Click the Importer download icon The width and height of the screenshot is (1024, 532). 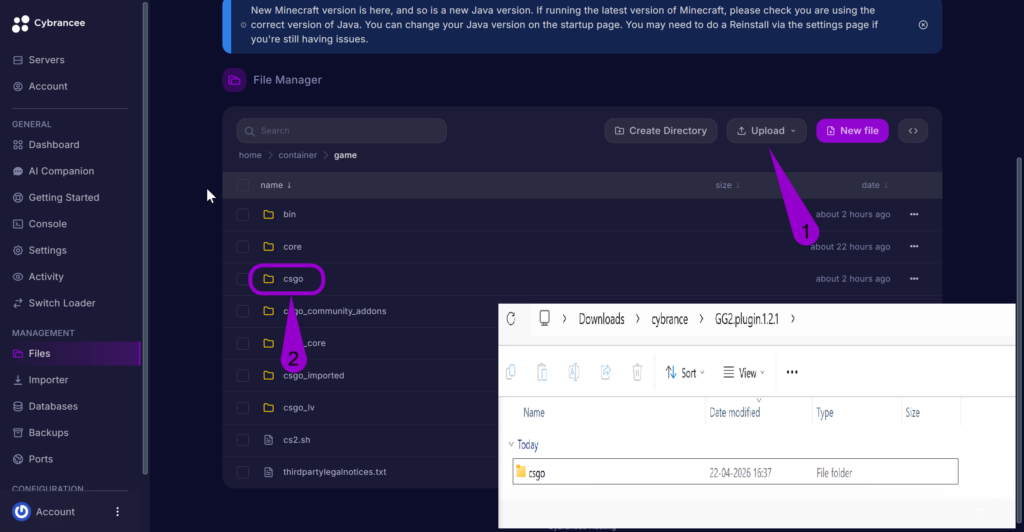[18, 380]
